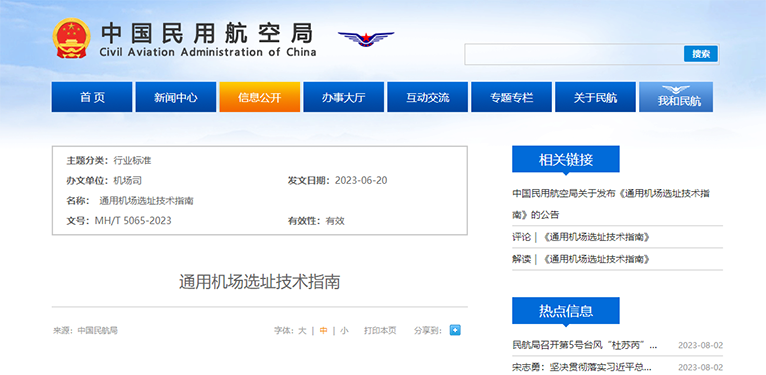Click main title 通用机场选址技术指南

(x=259, y=282)
